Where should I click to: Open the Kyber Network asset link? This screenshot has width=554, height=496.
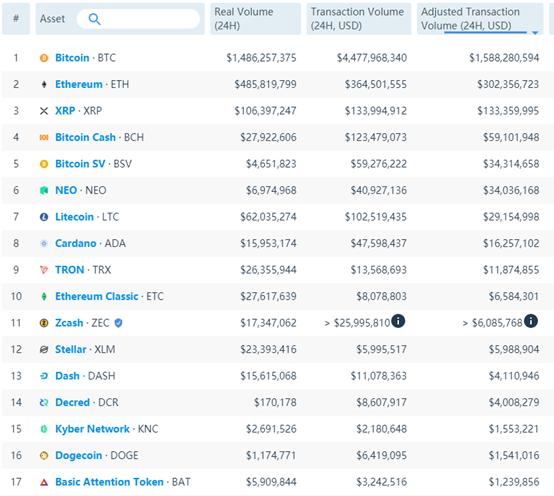click(x=93, y=429)
